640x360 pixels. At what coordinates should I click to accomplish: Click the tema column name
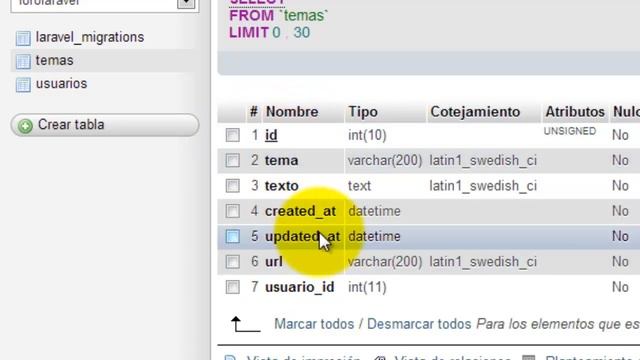coord(282,160)
